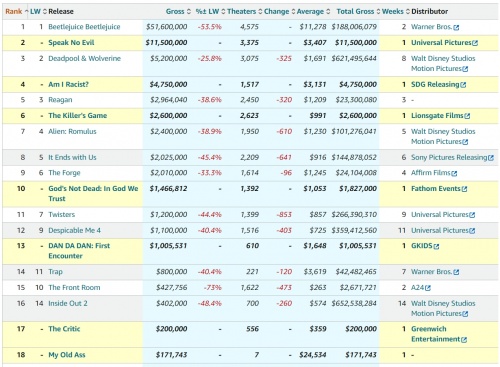Sort by Total Gross column header

pyautogui.click(x=355, y=11)
